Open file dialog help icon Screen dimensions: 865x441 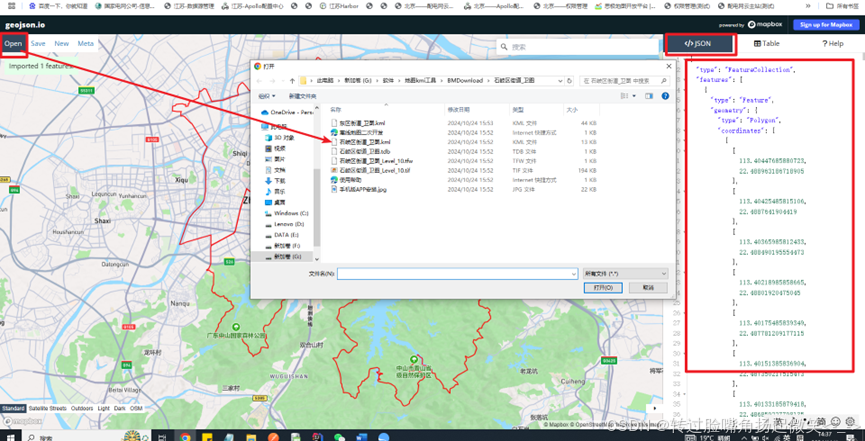[665, 96]
